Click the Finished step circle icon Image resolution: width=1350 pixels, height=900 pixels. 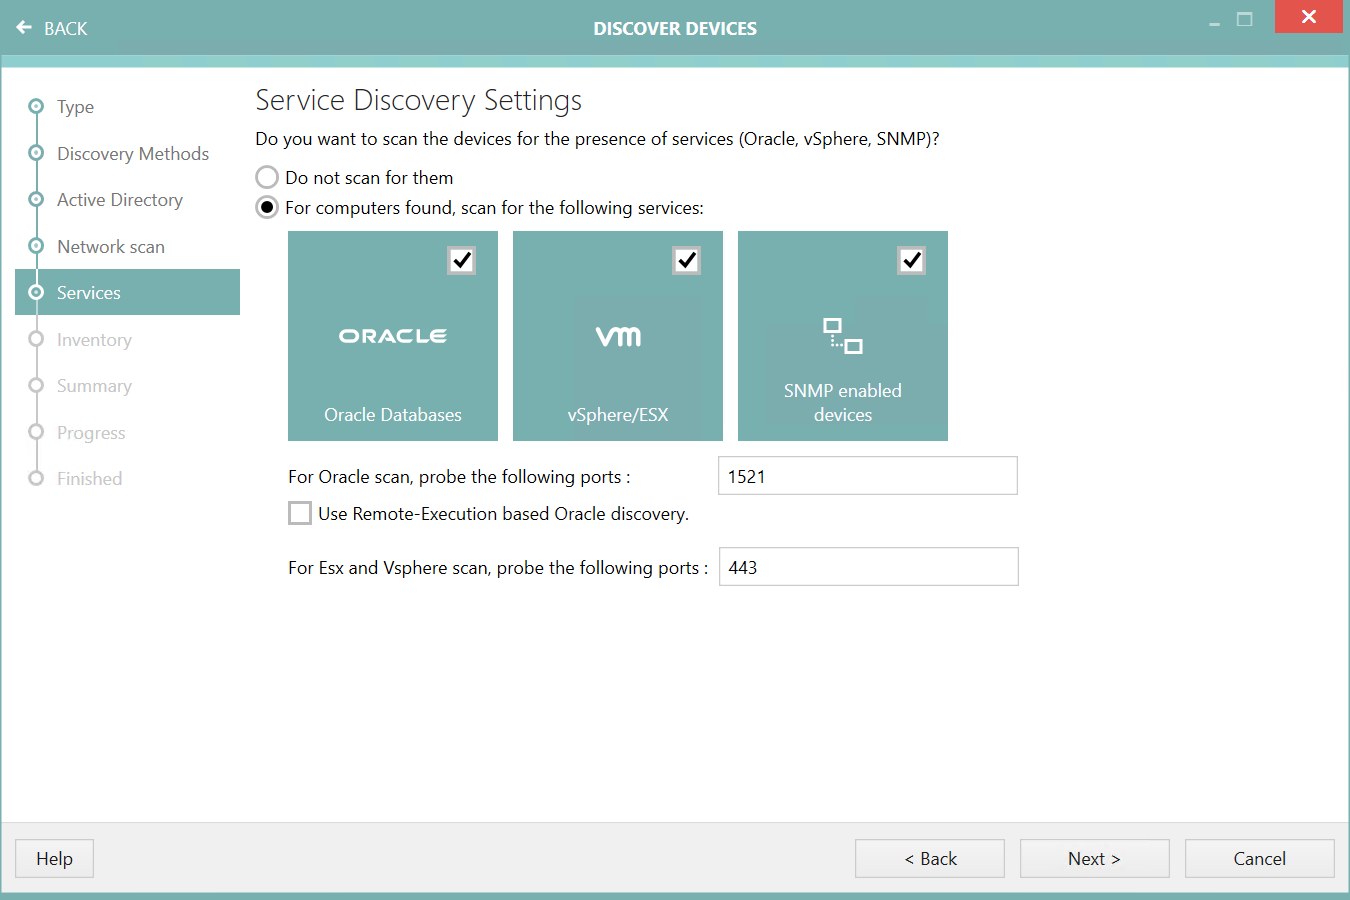[36, 478]
